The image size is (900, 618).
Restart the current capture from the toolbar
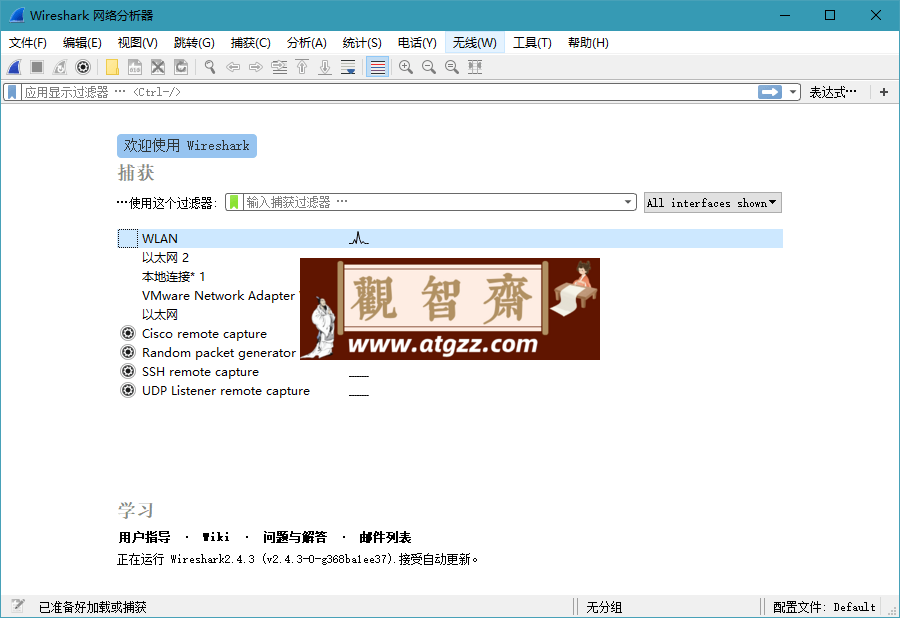click(60, 67)
